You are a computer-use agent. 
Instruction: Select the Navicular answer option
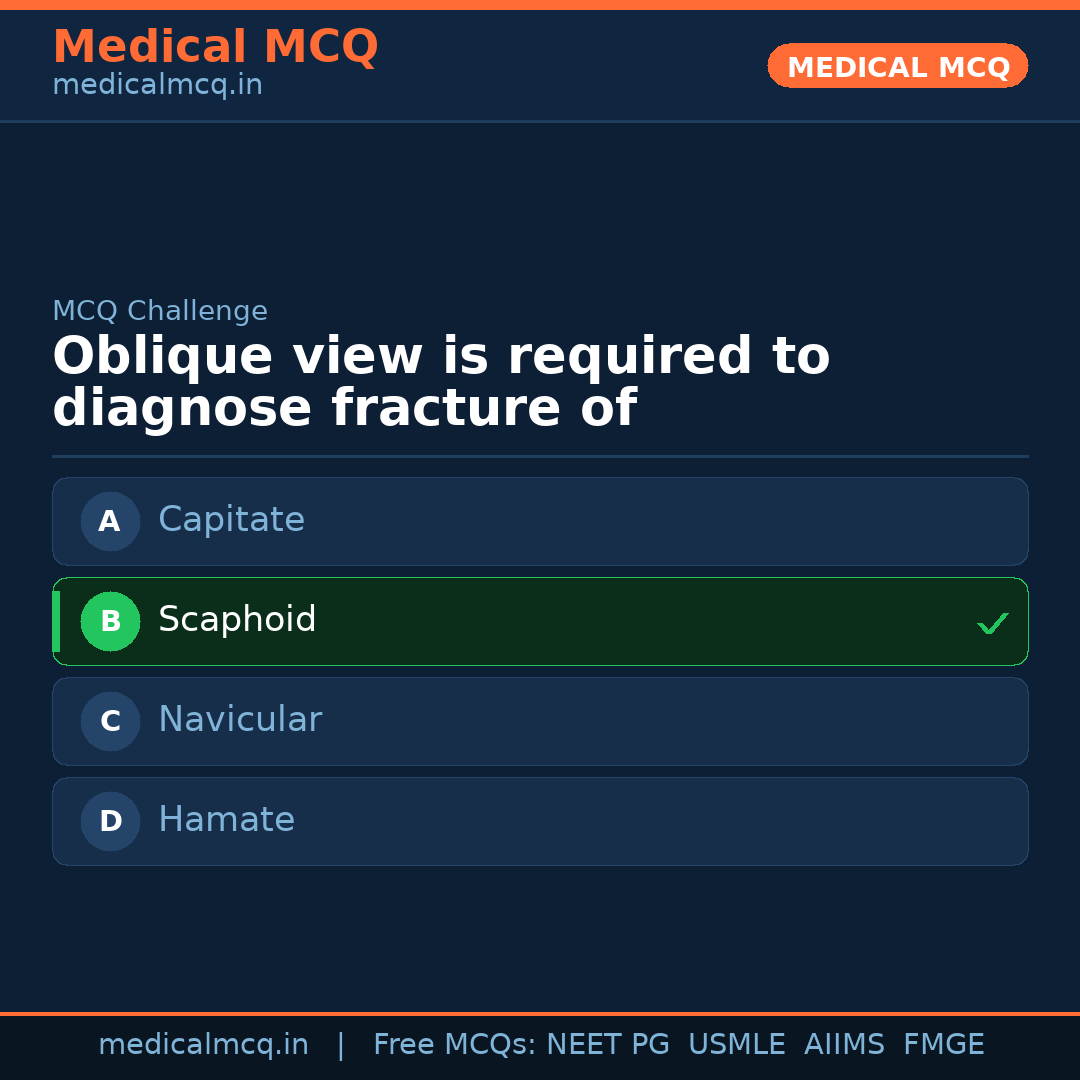click(540, 721)
